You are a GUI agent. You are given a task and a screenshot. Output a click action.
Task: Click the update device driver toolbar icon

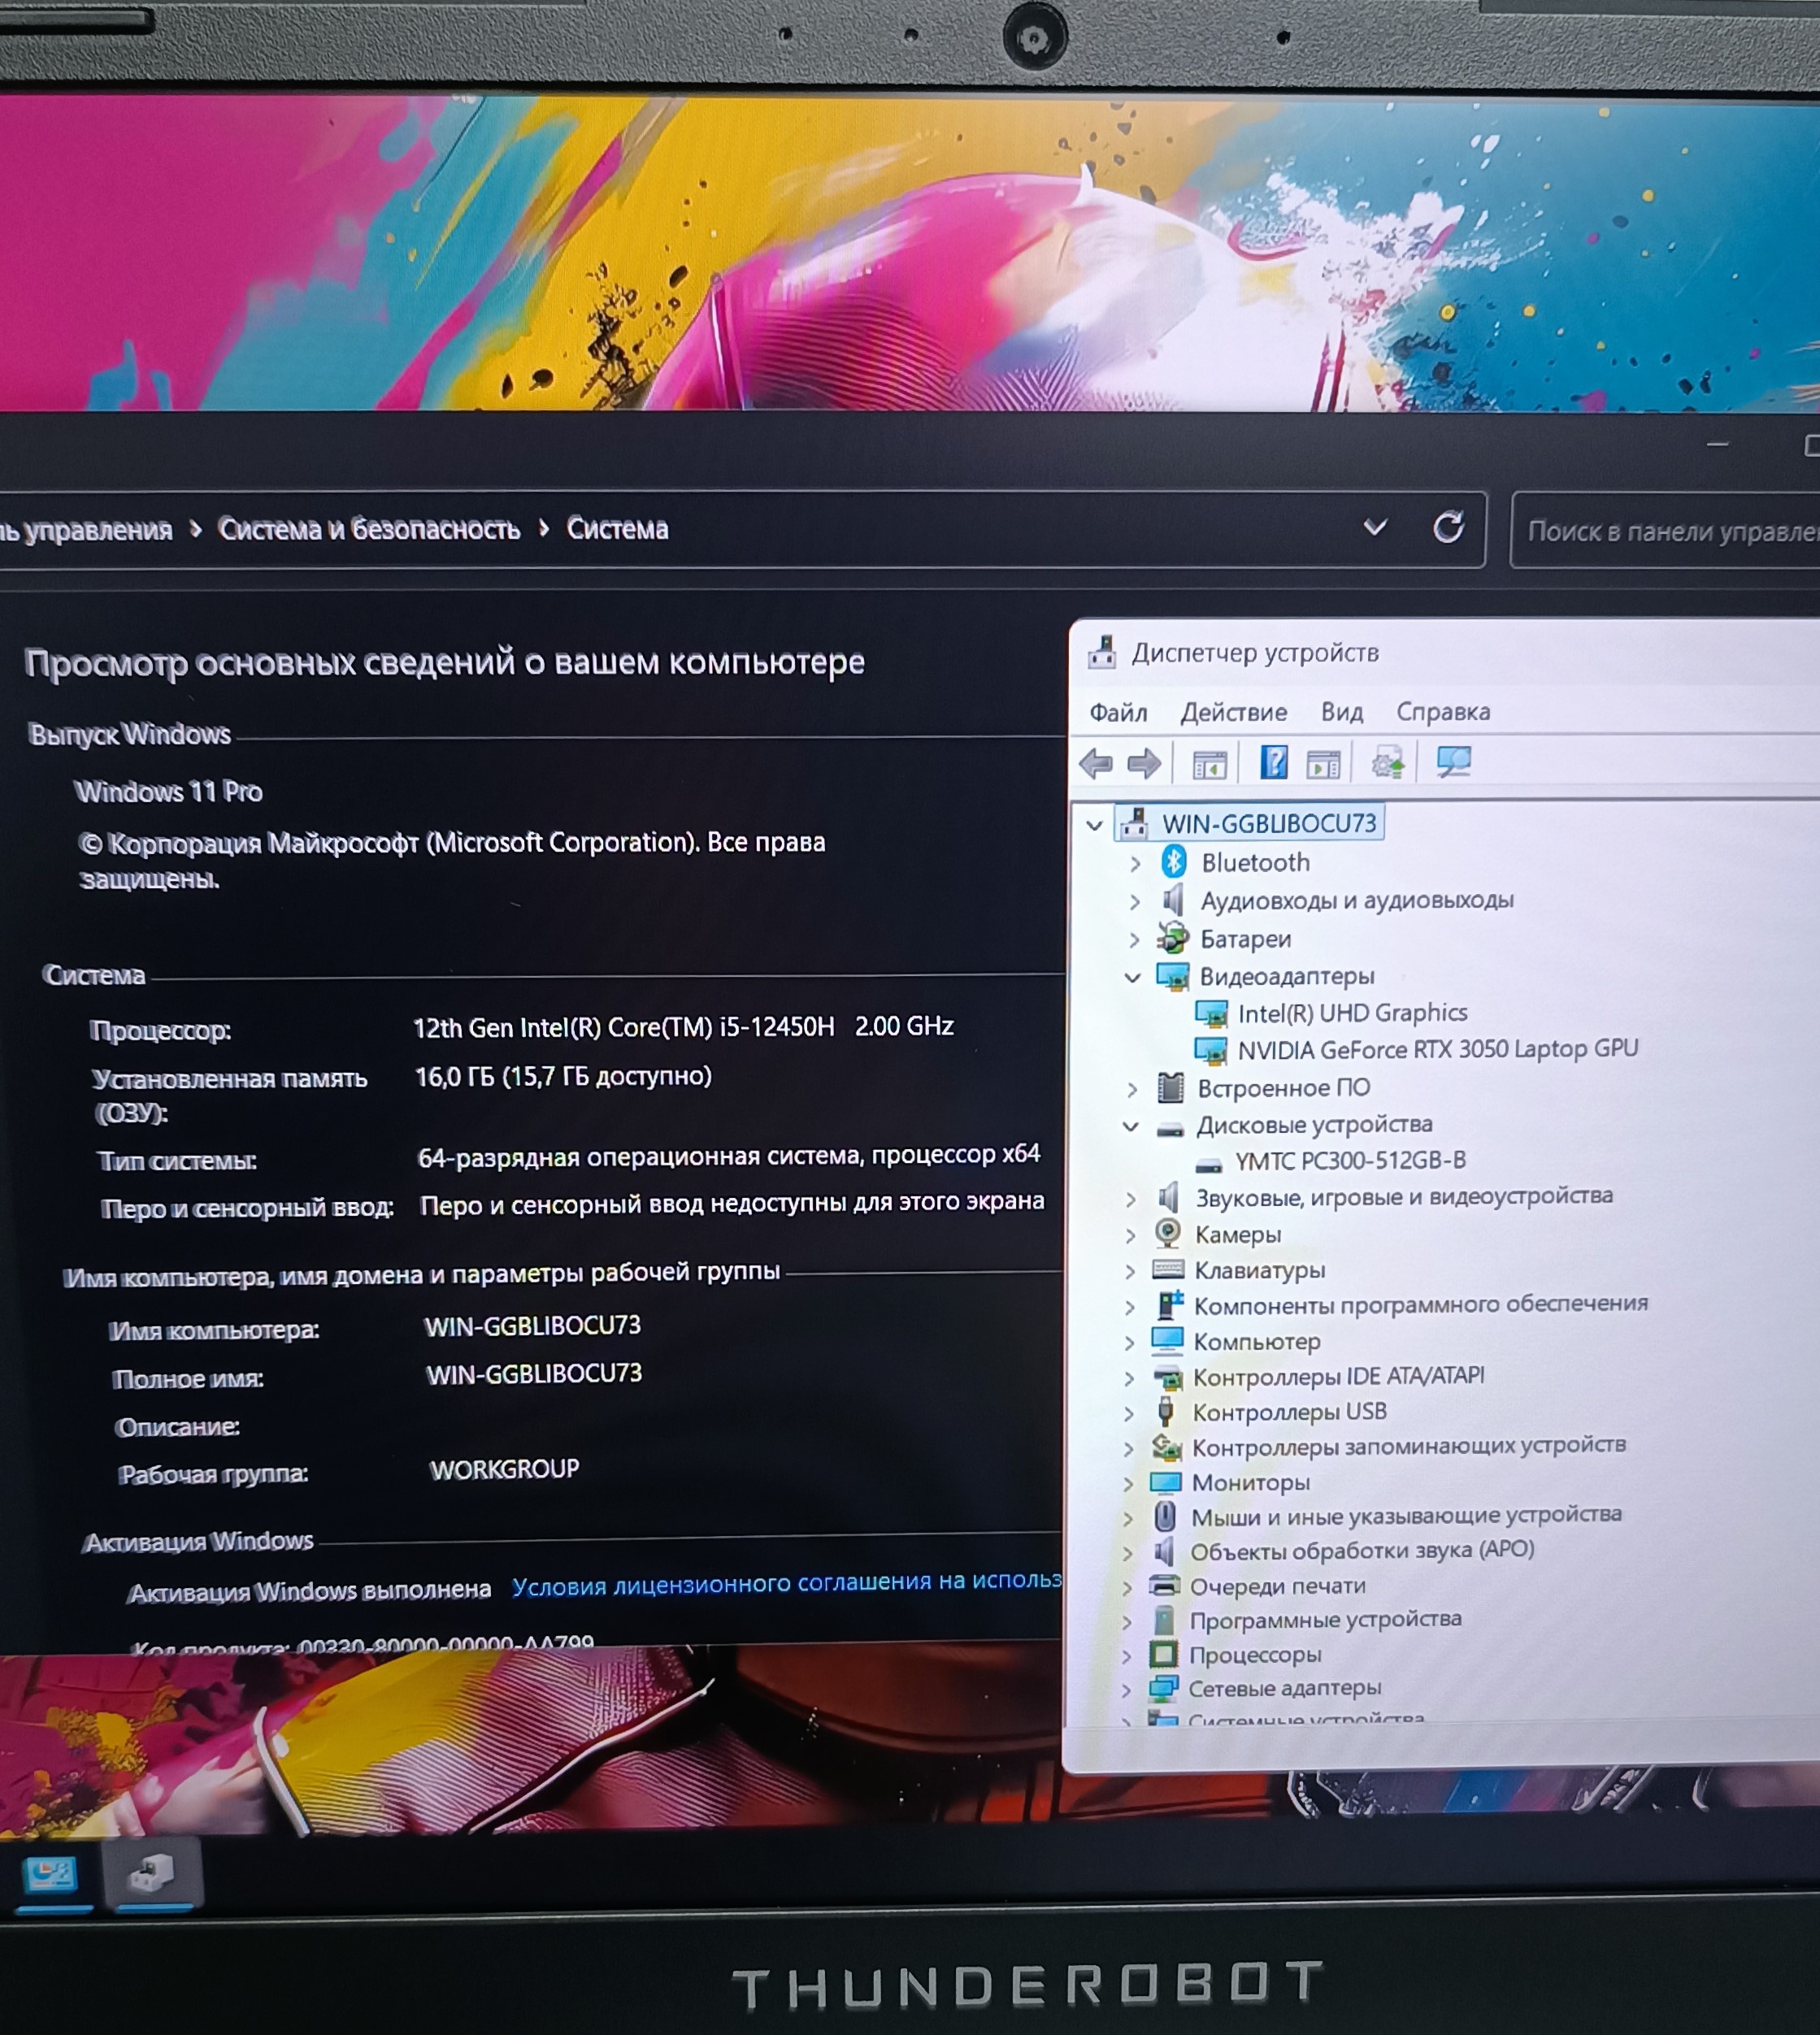click(1387, 765)
